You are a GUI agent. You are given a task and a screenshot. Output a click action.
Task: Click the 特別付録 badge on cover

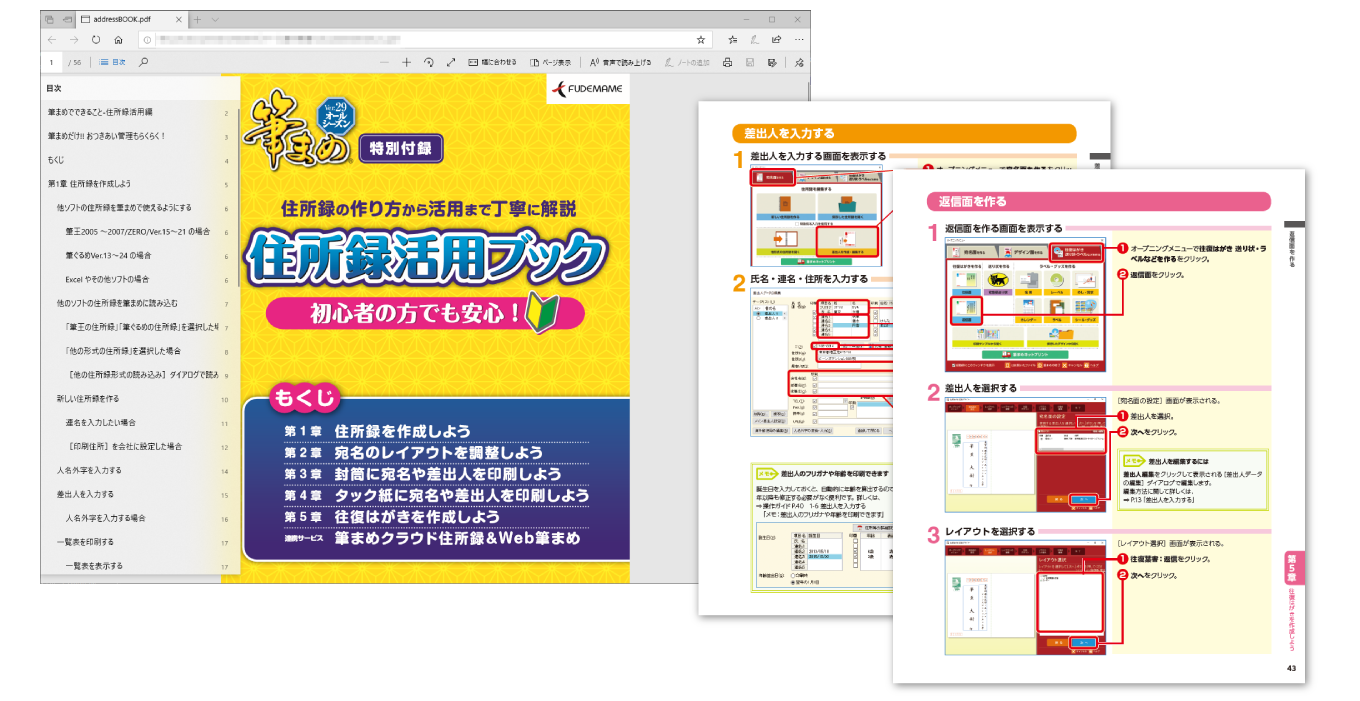(400, 149)
